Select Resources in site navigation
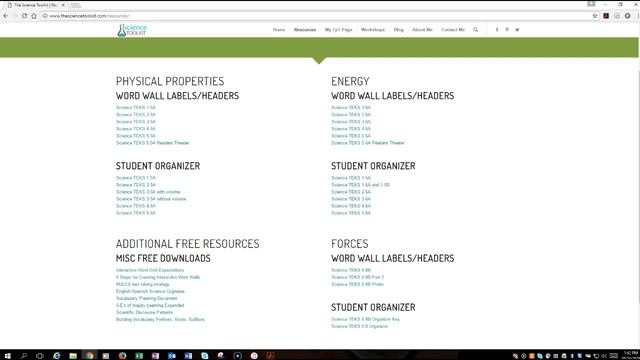640x360 pixels. [305, 30]
